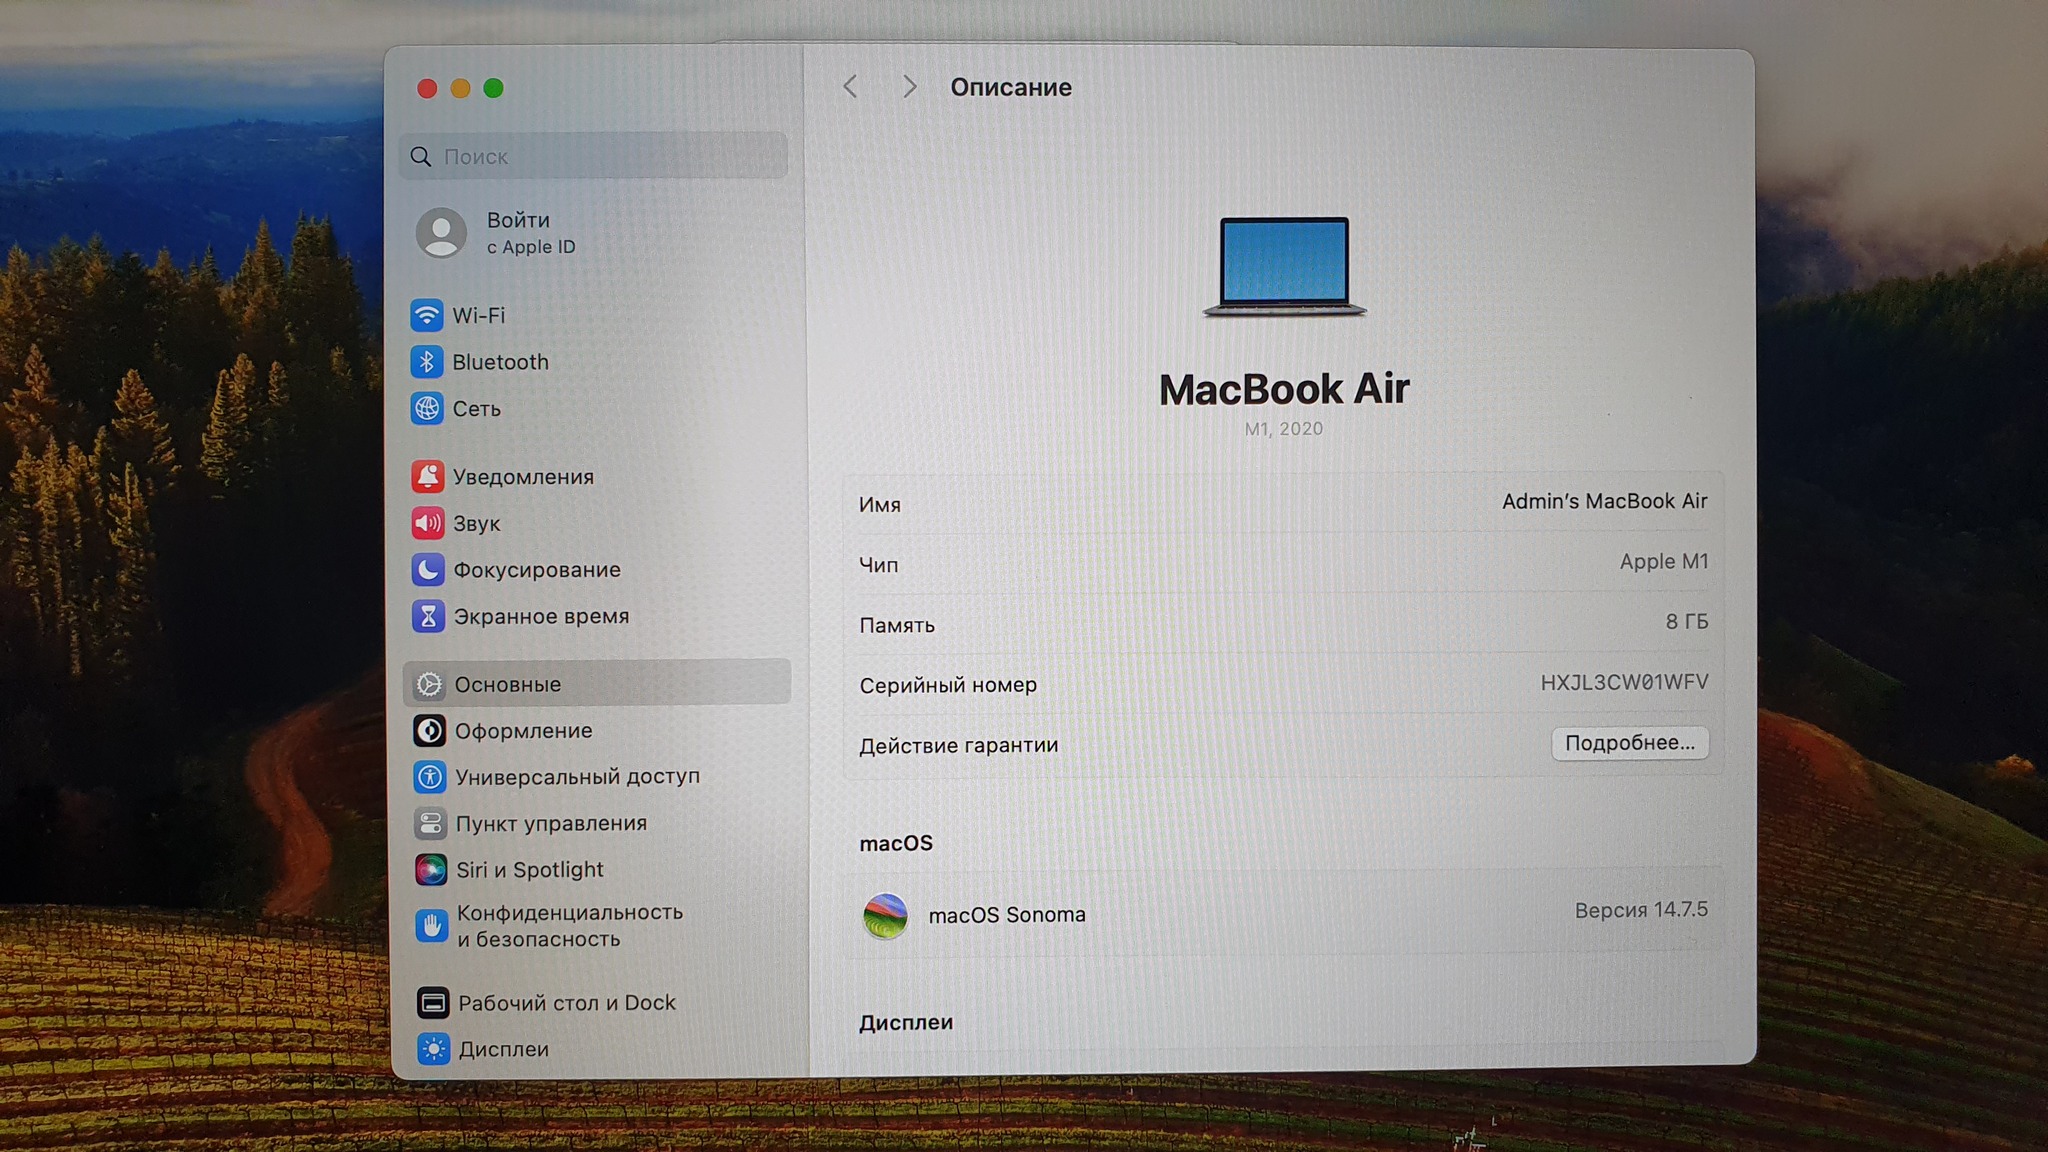The height and width of the screenshot is (1152, 2048).
Task: Go to Пункт управления settings
Action: 550,823
